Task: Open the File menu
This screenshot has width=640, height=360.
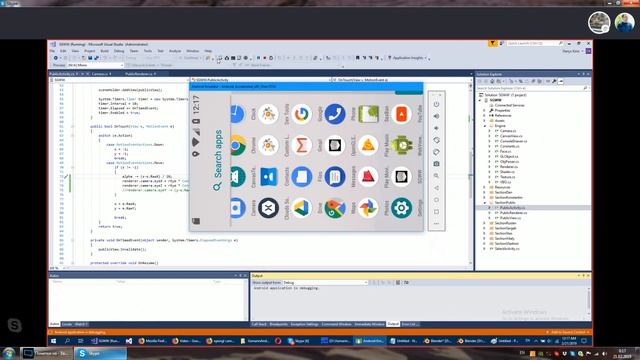Action: pyautogui.click(x=52, y=51)
